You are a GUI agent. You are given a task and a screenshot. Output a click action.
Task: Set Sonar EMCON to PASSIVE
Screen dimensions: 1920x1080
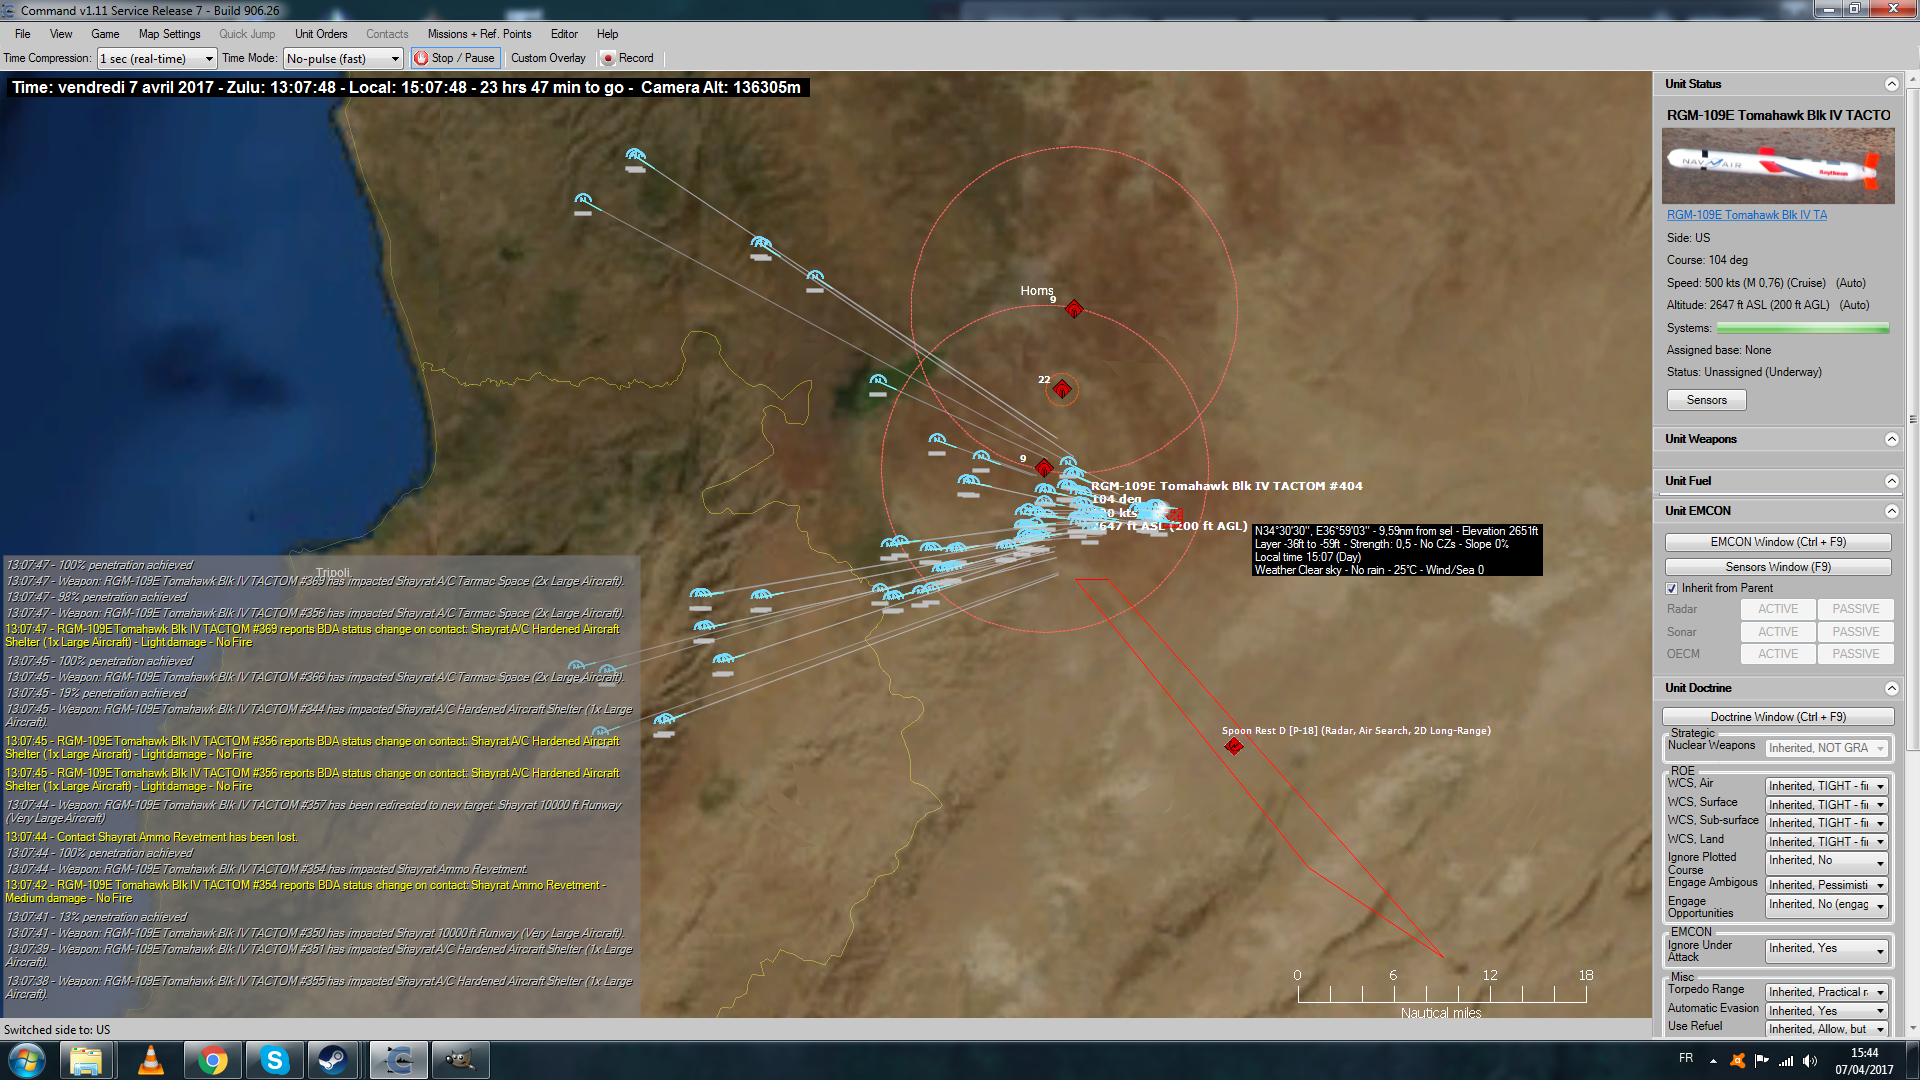[x=1855, y=632]
